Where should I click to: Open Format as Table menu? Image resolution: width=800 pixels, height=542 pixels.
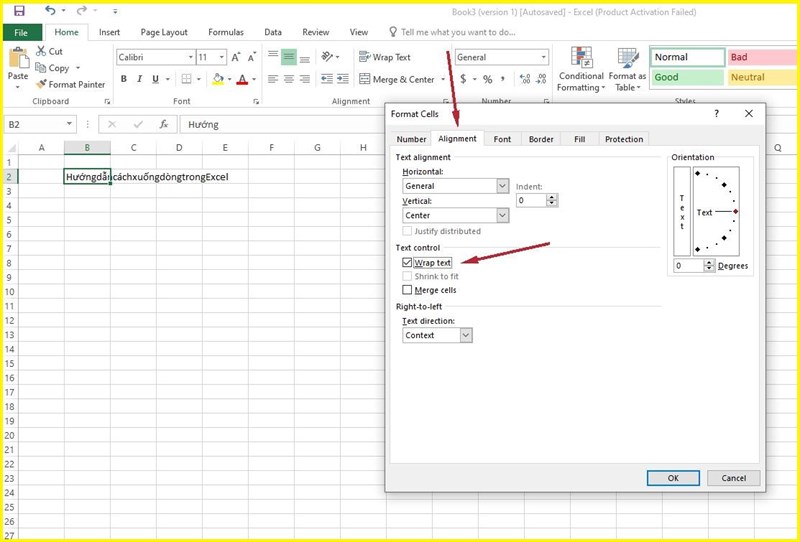(x=628, y=69)
